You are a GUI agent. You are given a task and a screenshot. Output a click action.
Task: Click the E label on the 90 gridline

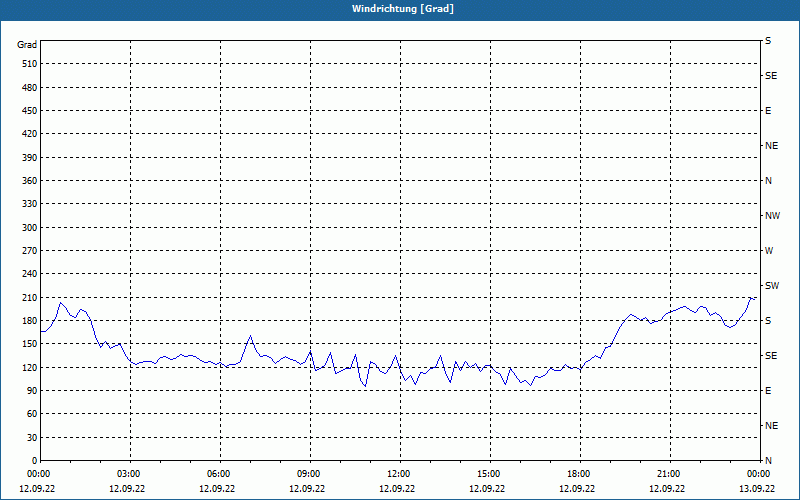[x=768, y=390]
